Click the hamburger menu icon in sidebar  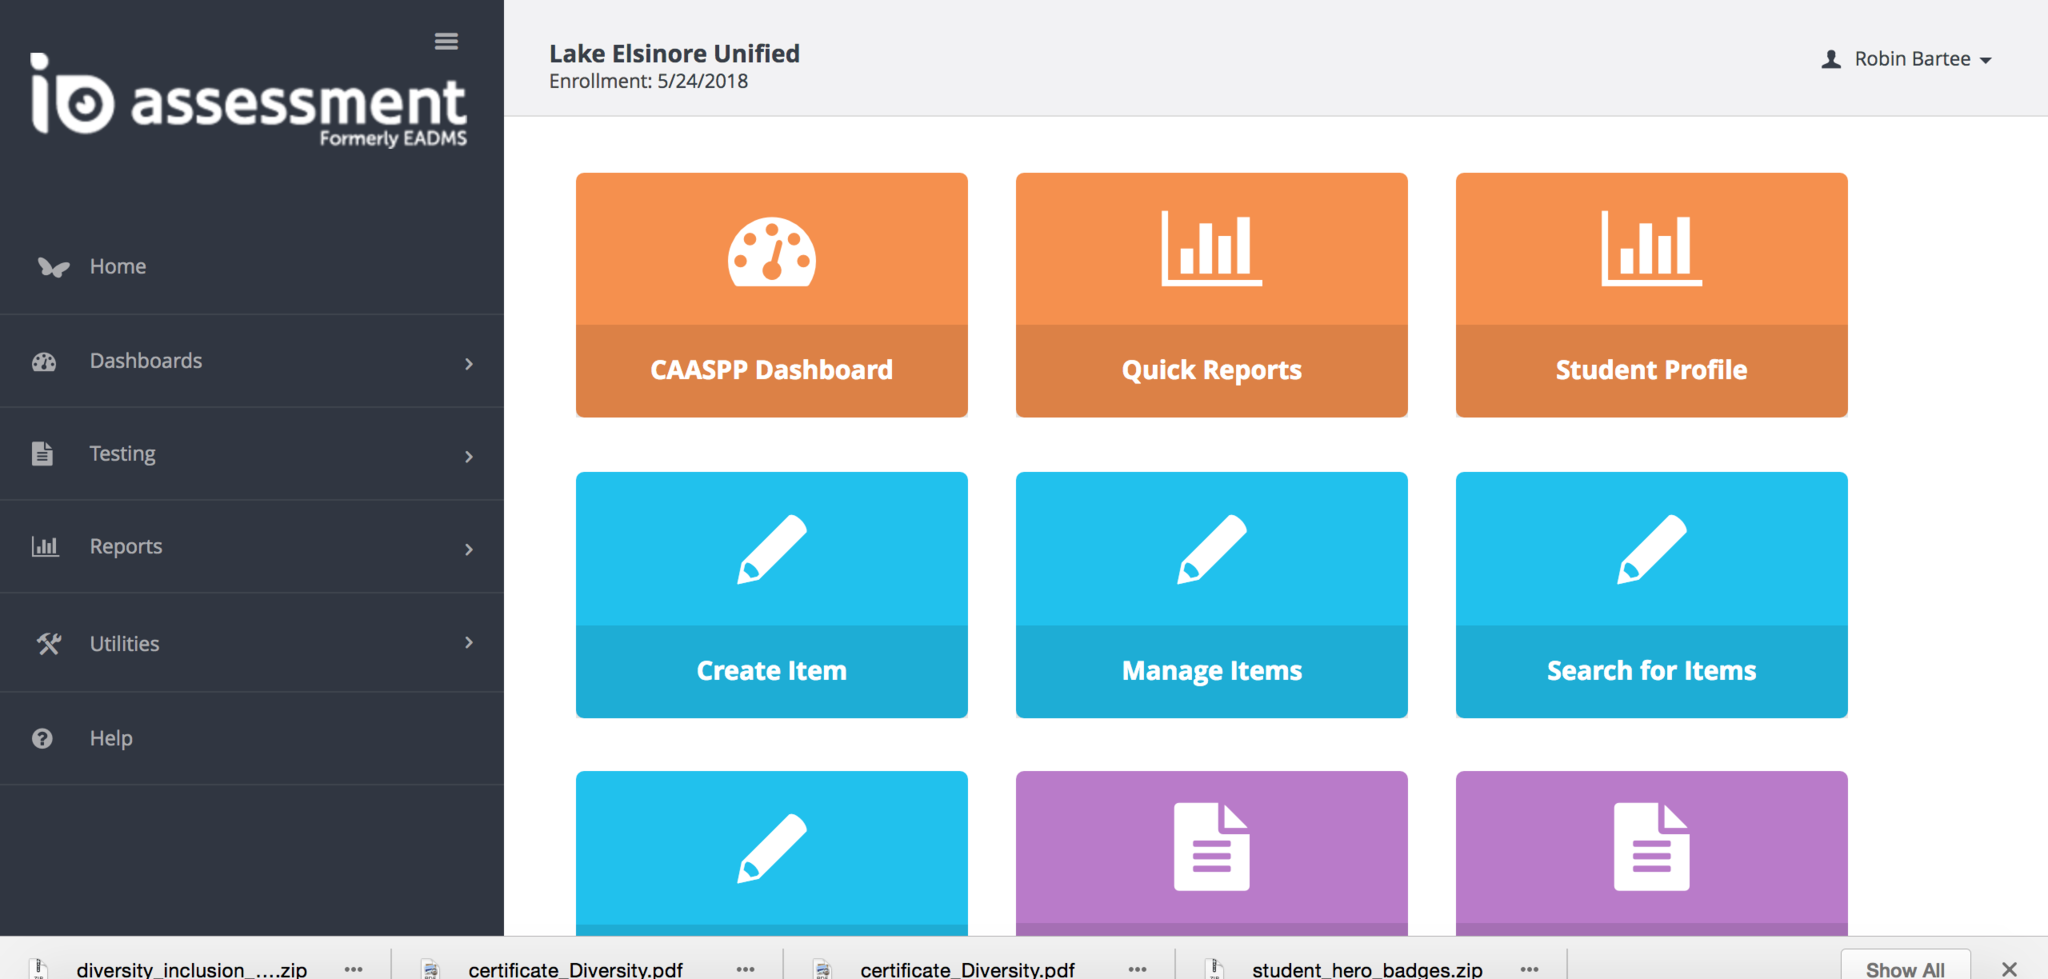coord(446,41)
